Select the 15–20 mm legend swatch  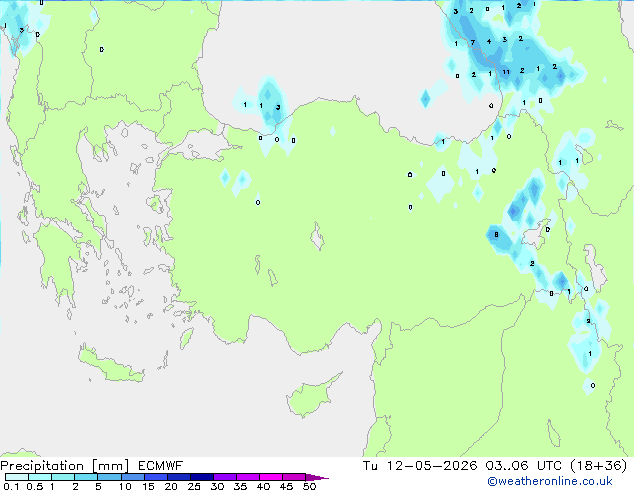(x=156, y=477)
